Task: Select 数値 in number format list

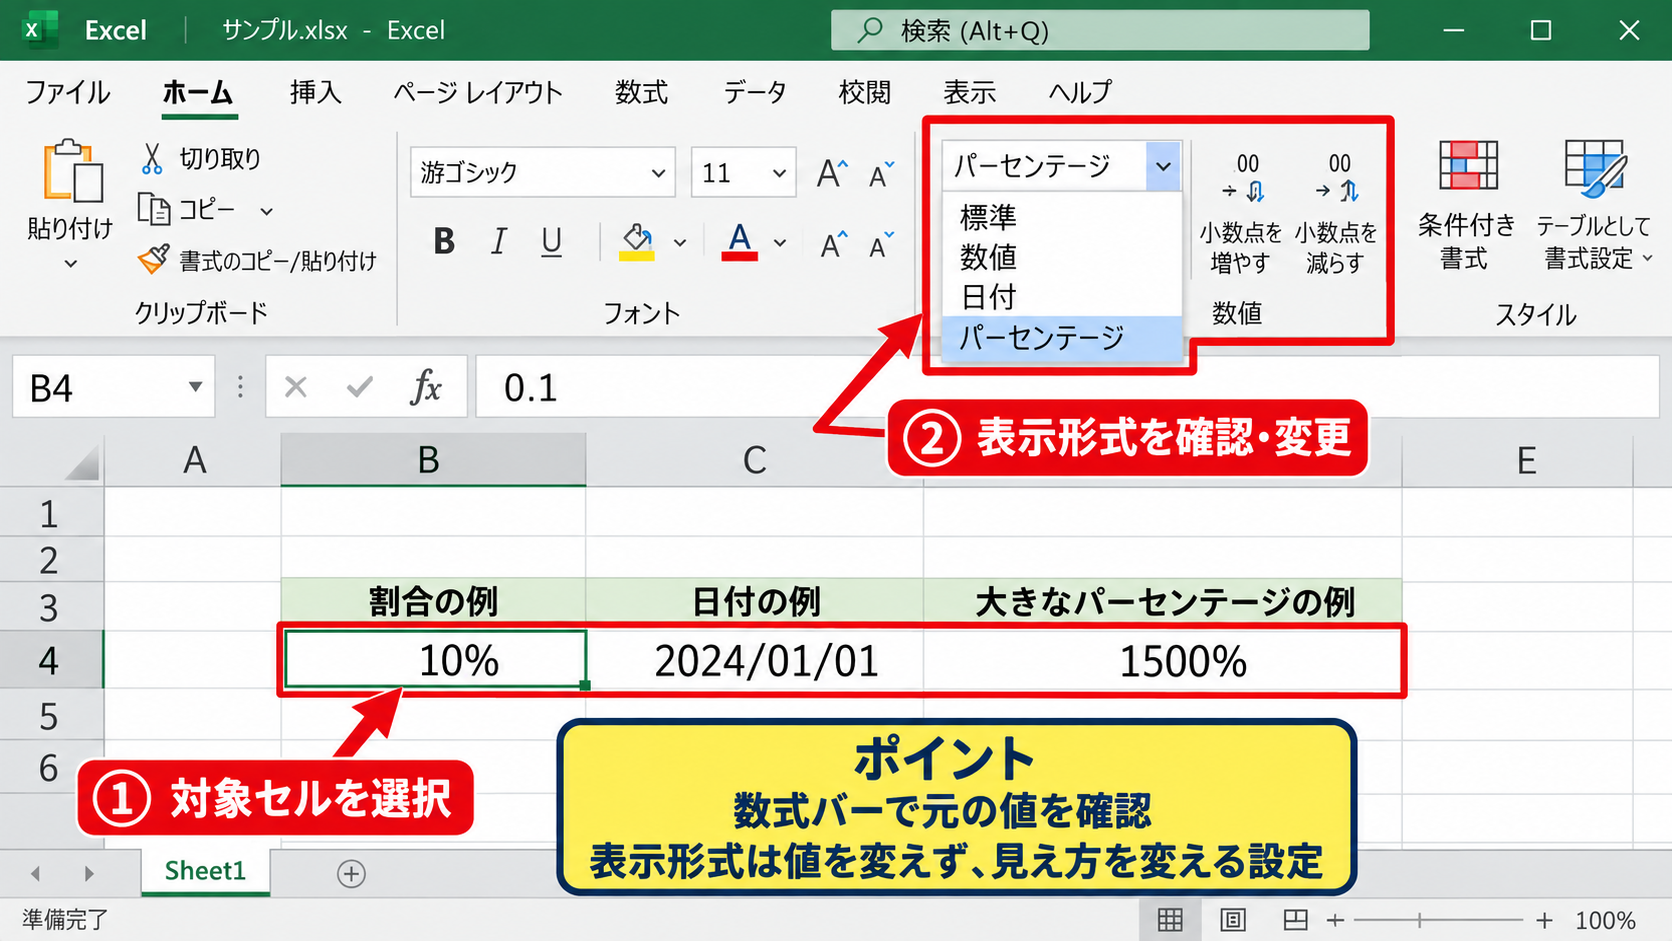Action: 1062,257
